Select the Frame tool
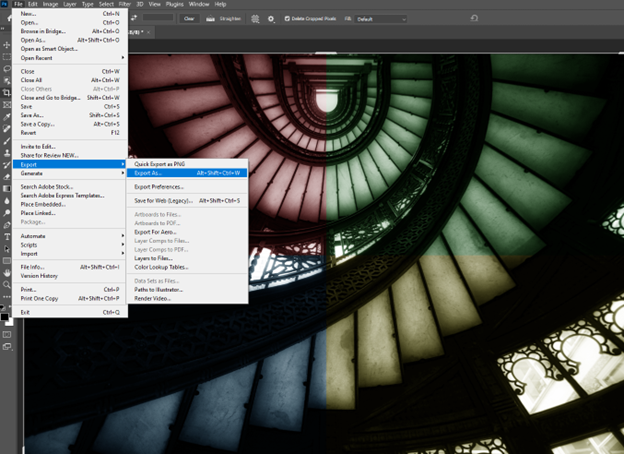Viewport: 624px width, 454px height. click(x=7, y=105)
